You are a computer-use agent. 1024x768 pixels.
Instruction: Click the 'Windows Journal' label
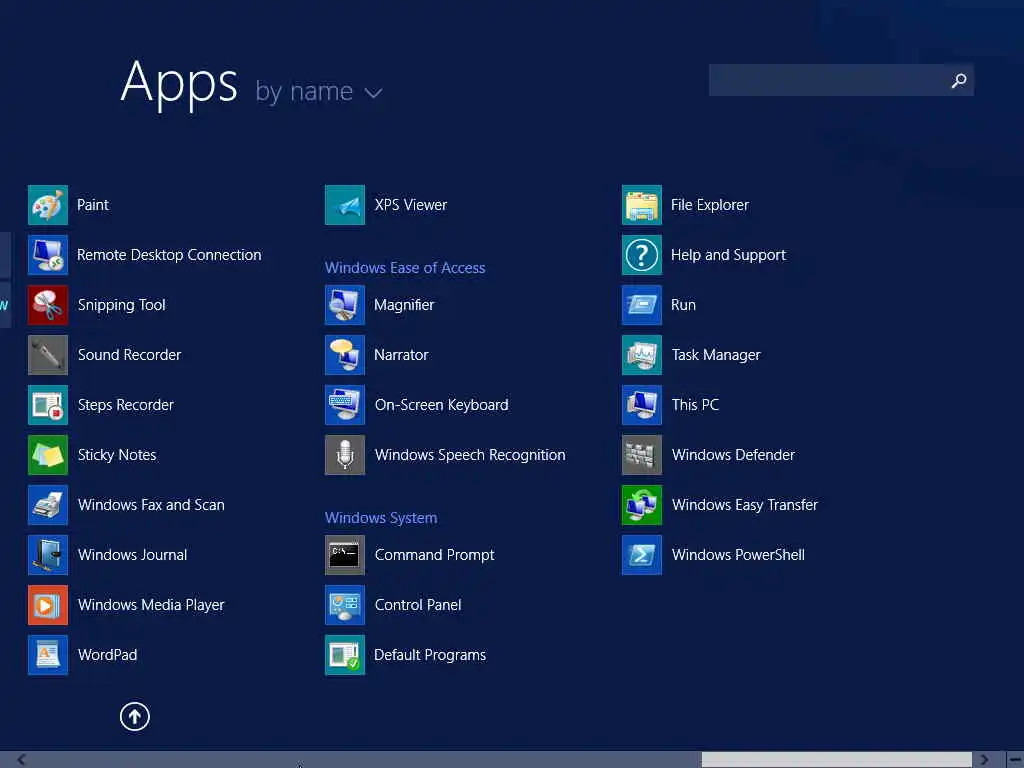pos(133,554)
